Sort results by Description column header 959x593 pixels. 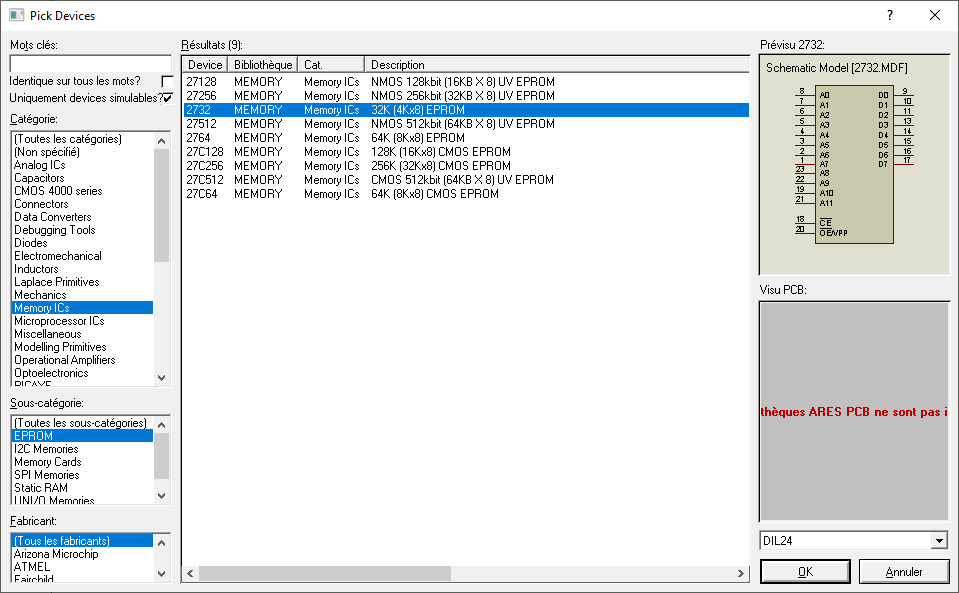click(x=556, y=65)
